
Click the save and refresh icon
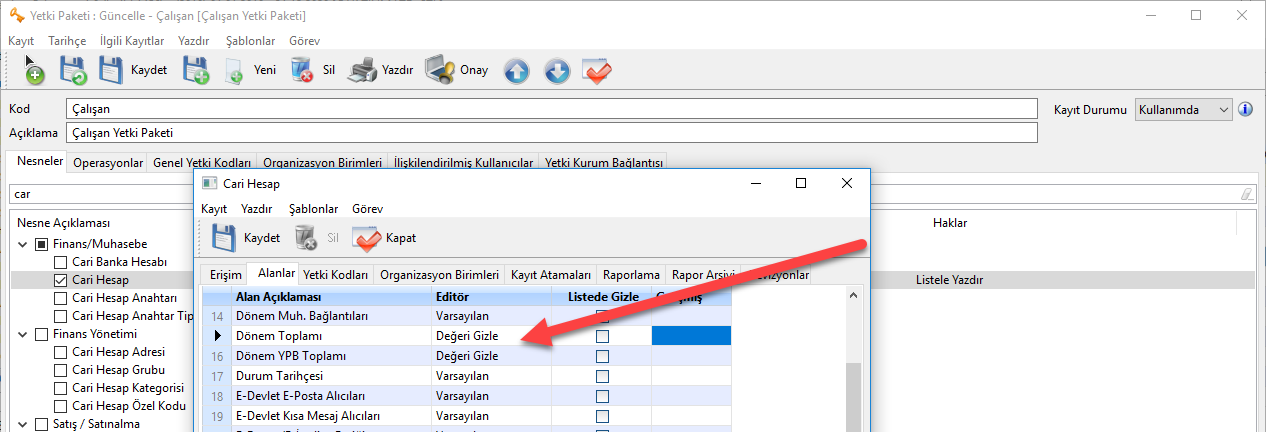(x=73, y=70)
